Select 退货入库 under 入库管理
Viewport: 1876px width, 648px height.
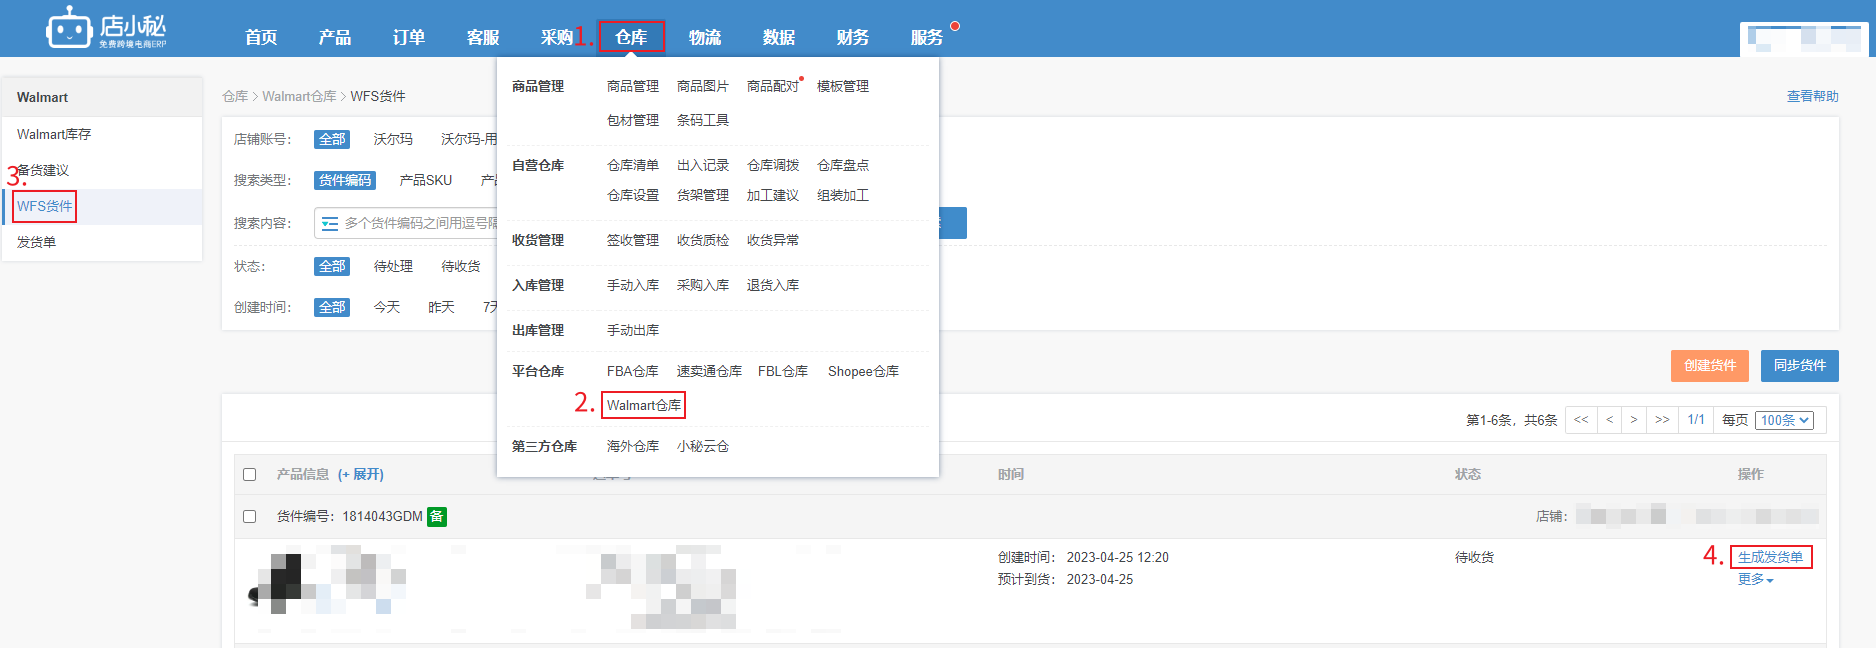tap(773, 285)
